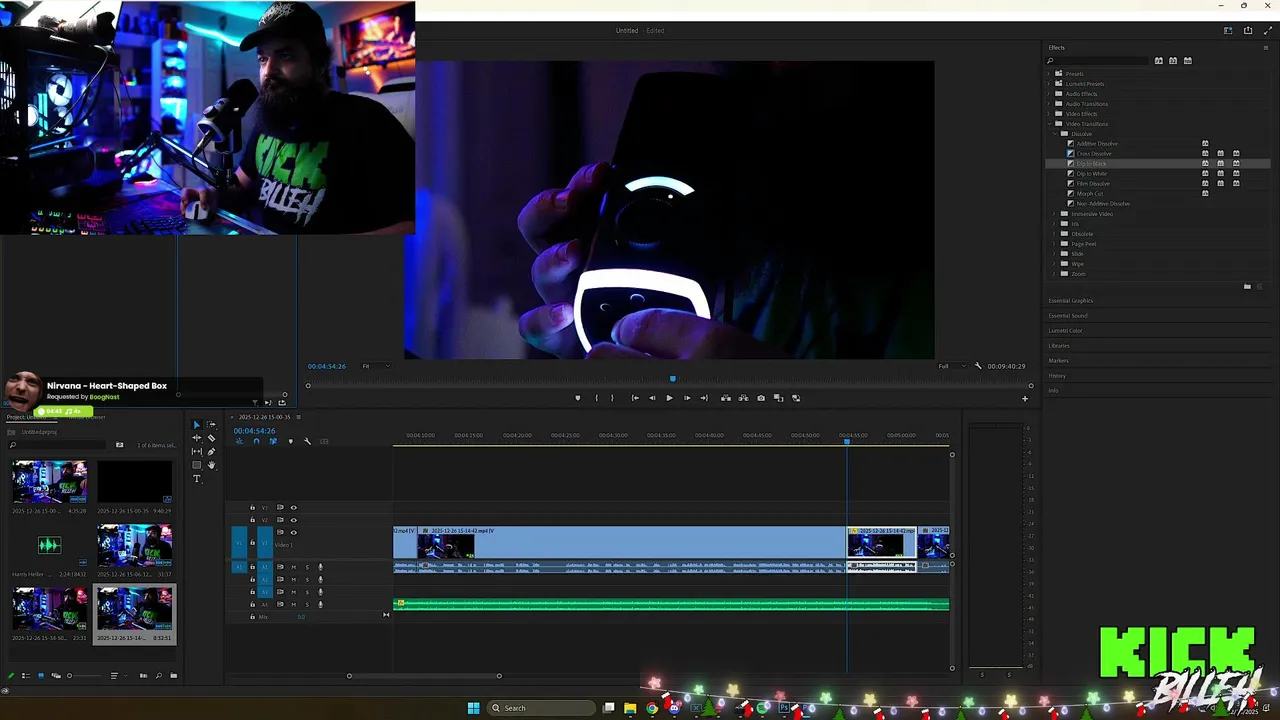Step forward one frame

click(x=687, y=398)
